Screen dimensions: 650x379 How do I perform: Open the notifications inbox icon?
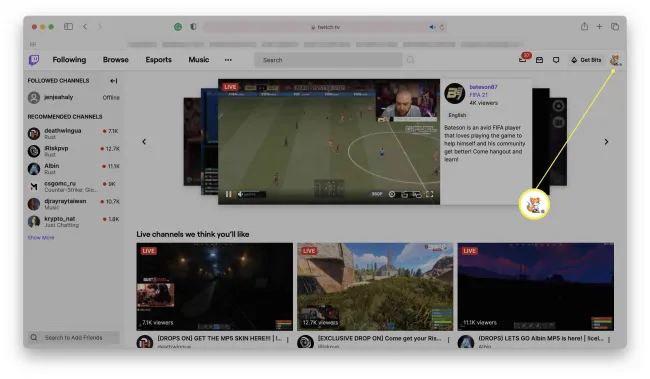[x=539, y=60]
